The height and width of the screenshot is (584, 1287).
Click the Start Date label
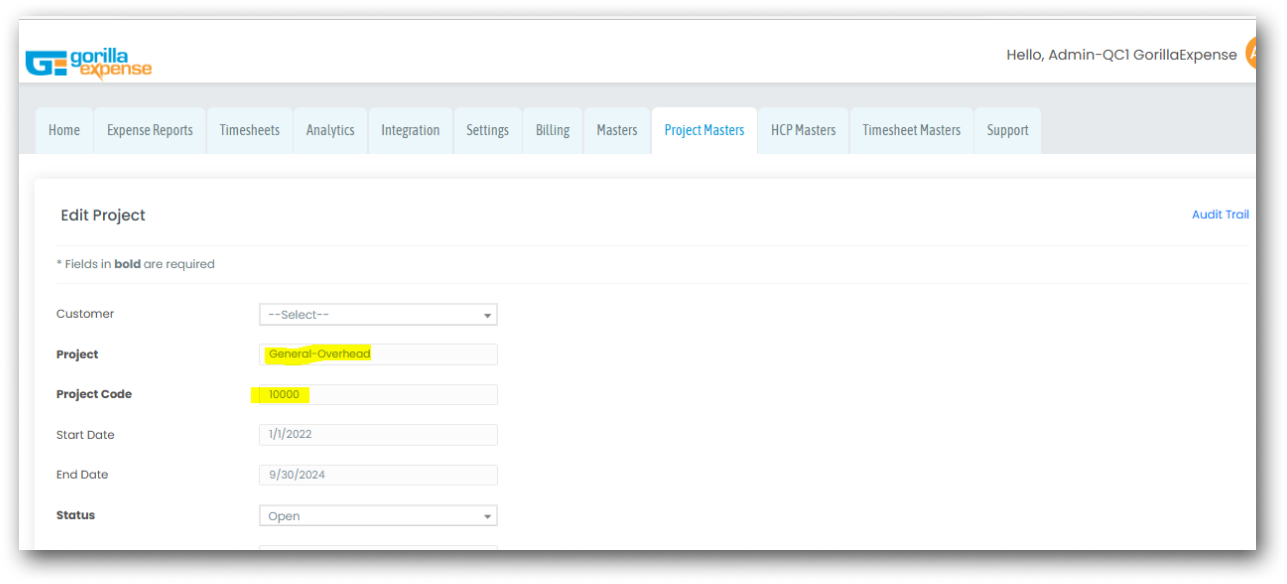tap(85, 435)
